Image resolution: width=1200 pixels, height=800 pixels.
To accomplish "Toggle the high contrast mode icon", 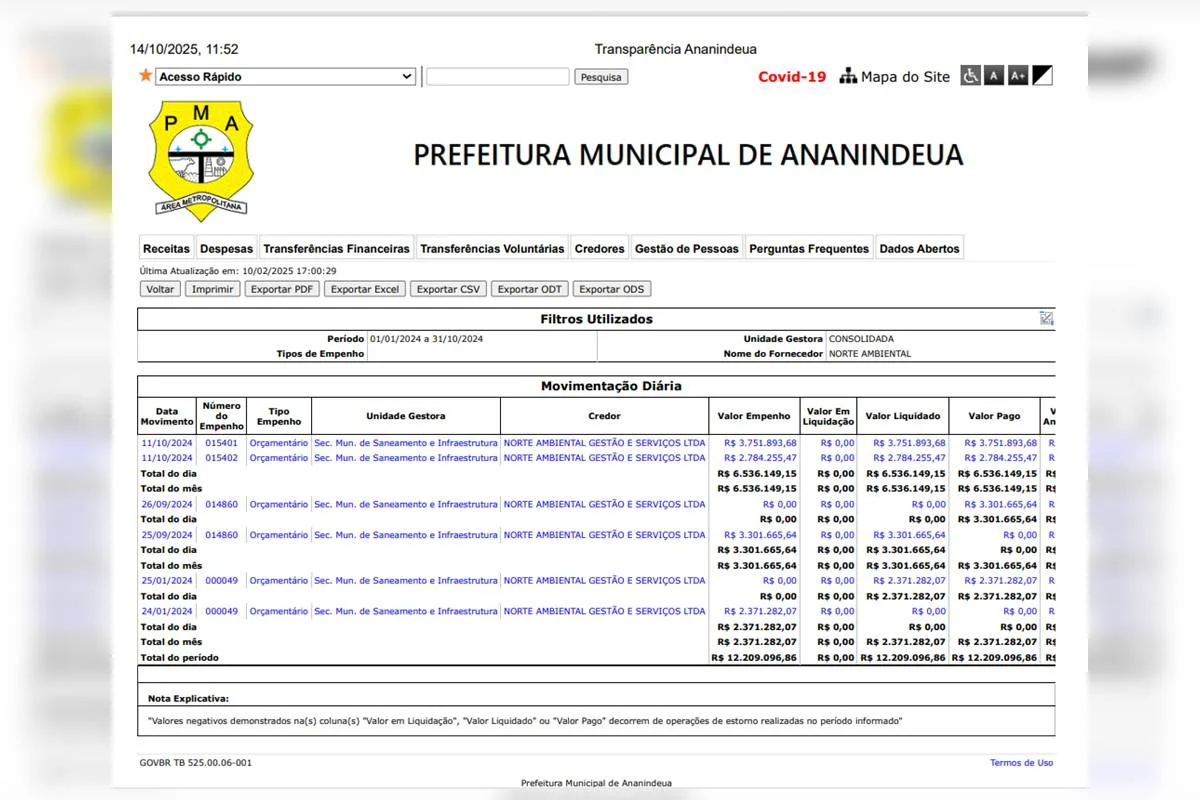I will point(1043,76).
